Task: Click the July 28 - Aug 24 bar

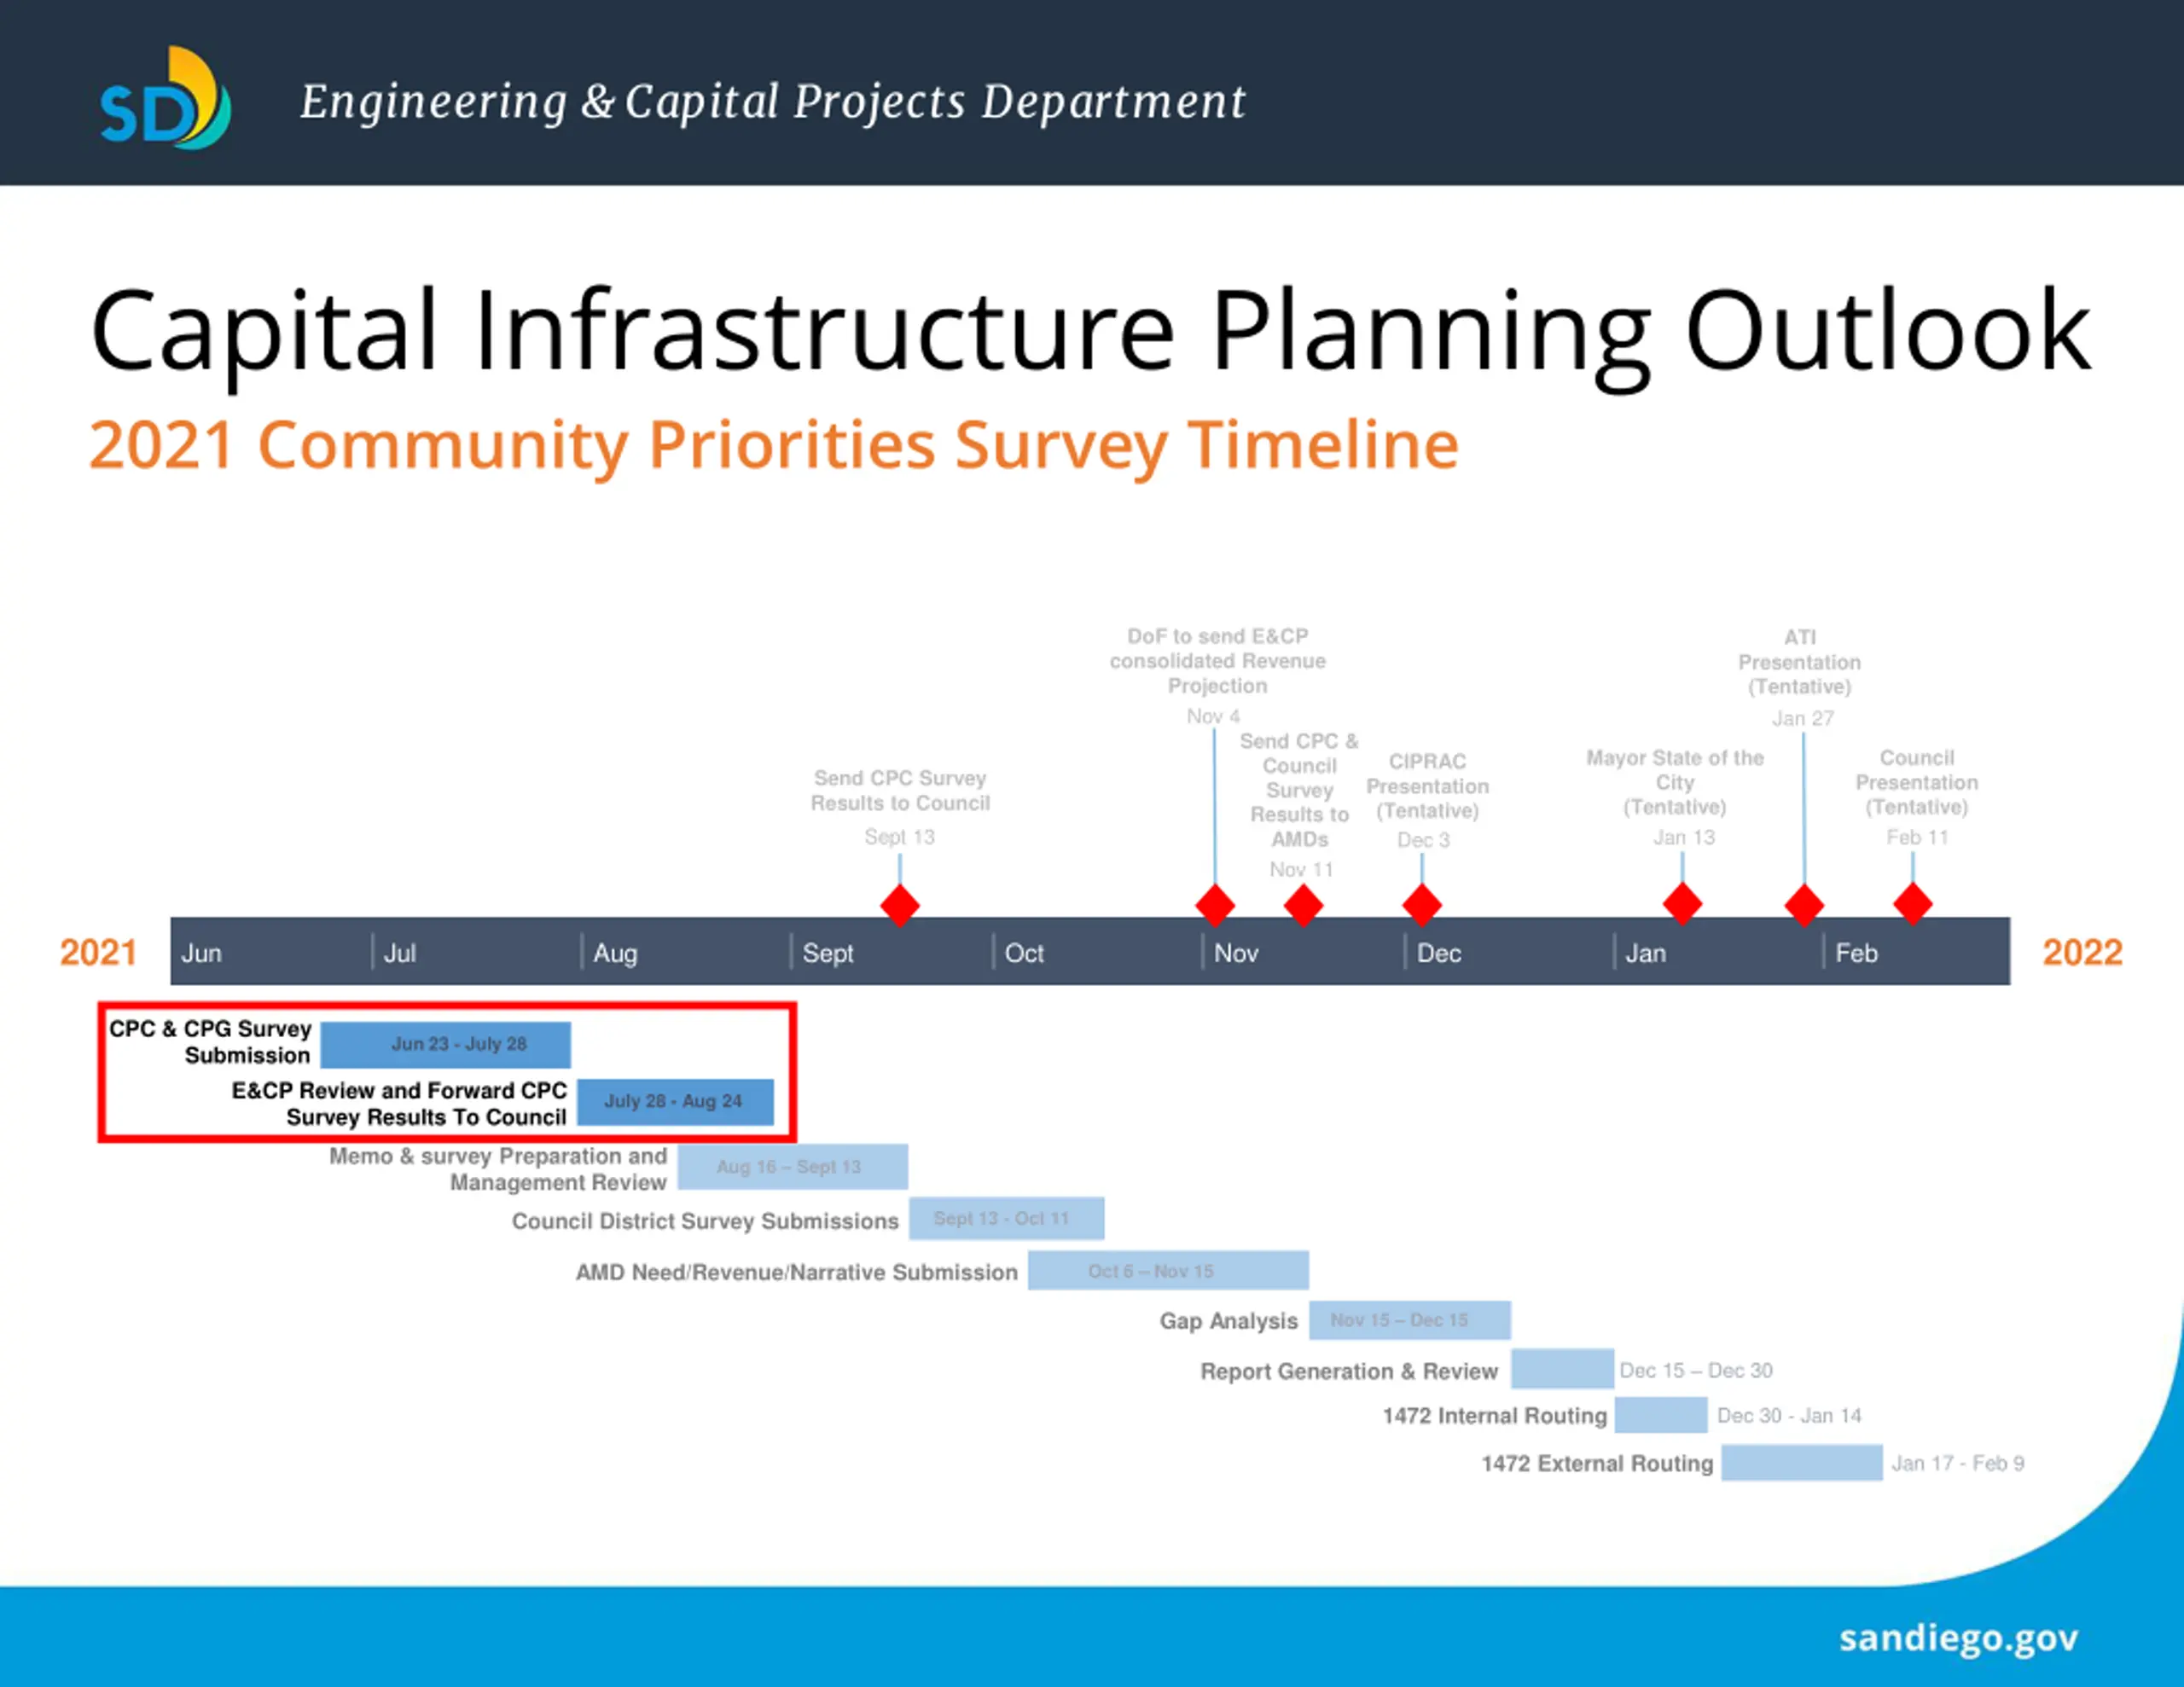Action: pos(676,1101)
